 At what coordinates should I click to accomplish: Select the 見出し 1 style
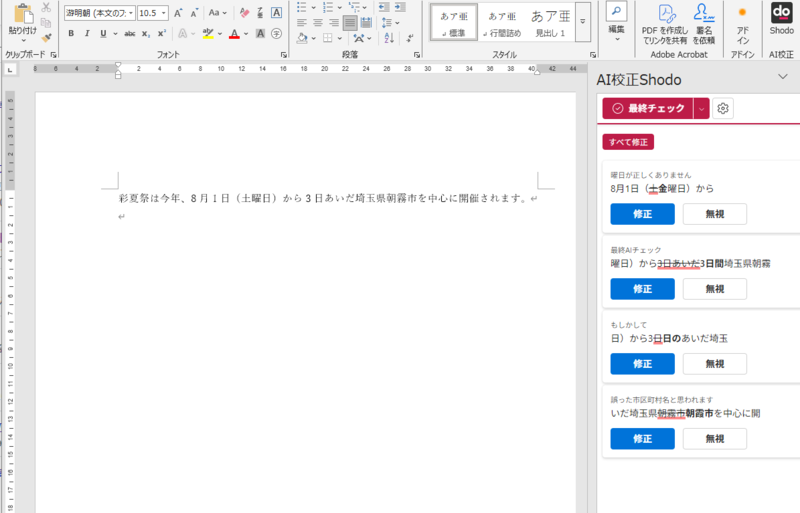pos(550,23)
